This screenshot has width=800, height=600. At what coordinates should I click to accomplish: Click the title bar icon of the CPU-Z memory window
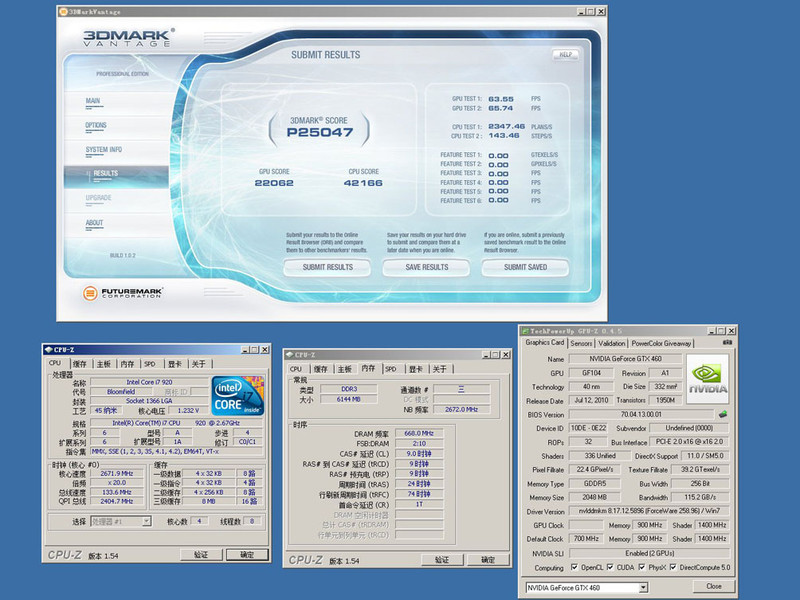point(289,355)
